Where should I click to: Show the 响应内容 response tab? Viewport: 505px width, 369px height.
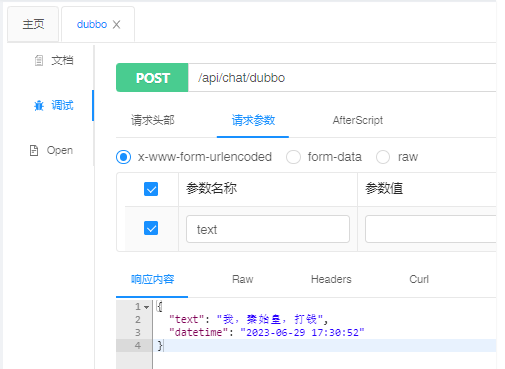point(152,279)
